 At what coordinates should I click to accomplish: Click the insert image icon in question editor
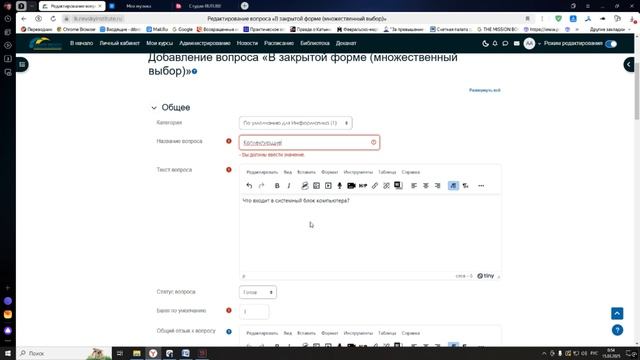pyautogui.click(x=316, y=186)
